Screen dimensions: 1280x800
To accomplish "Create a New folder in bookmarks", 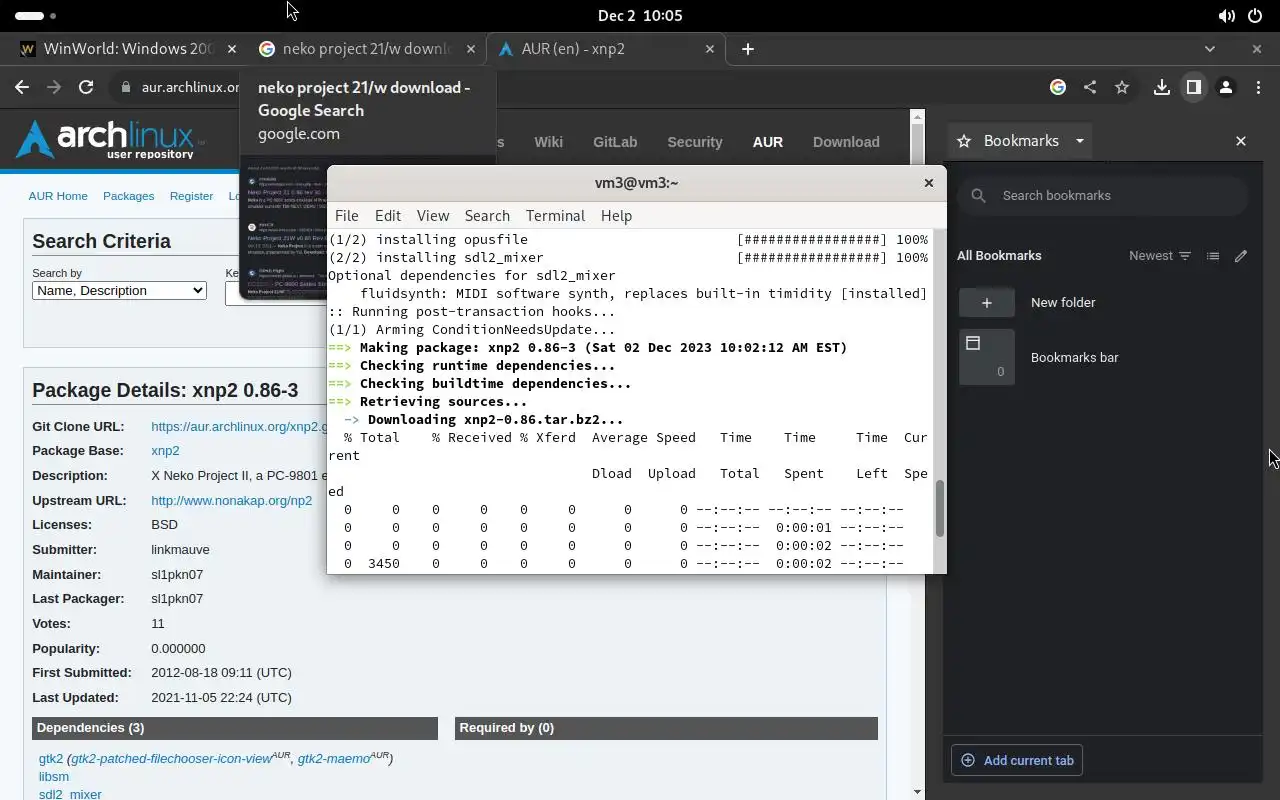I will point(1103,302).
